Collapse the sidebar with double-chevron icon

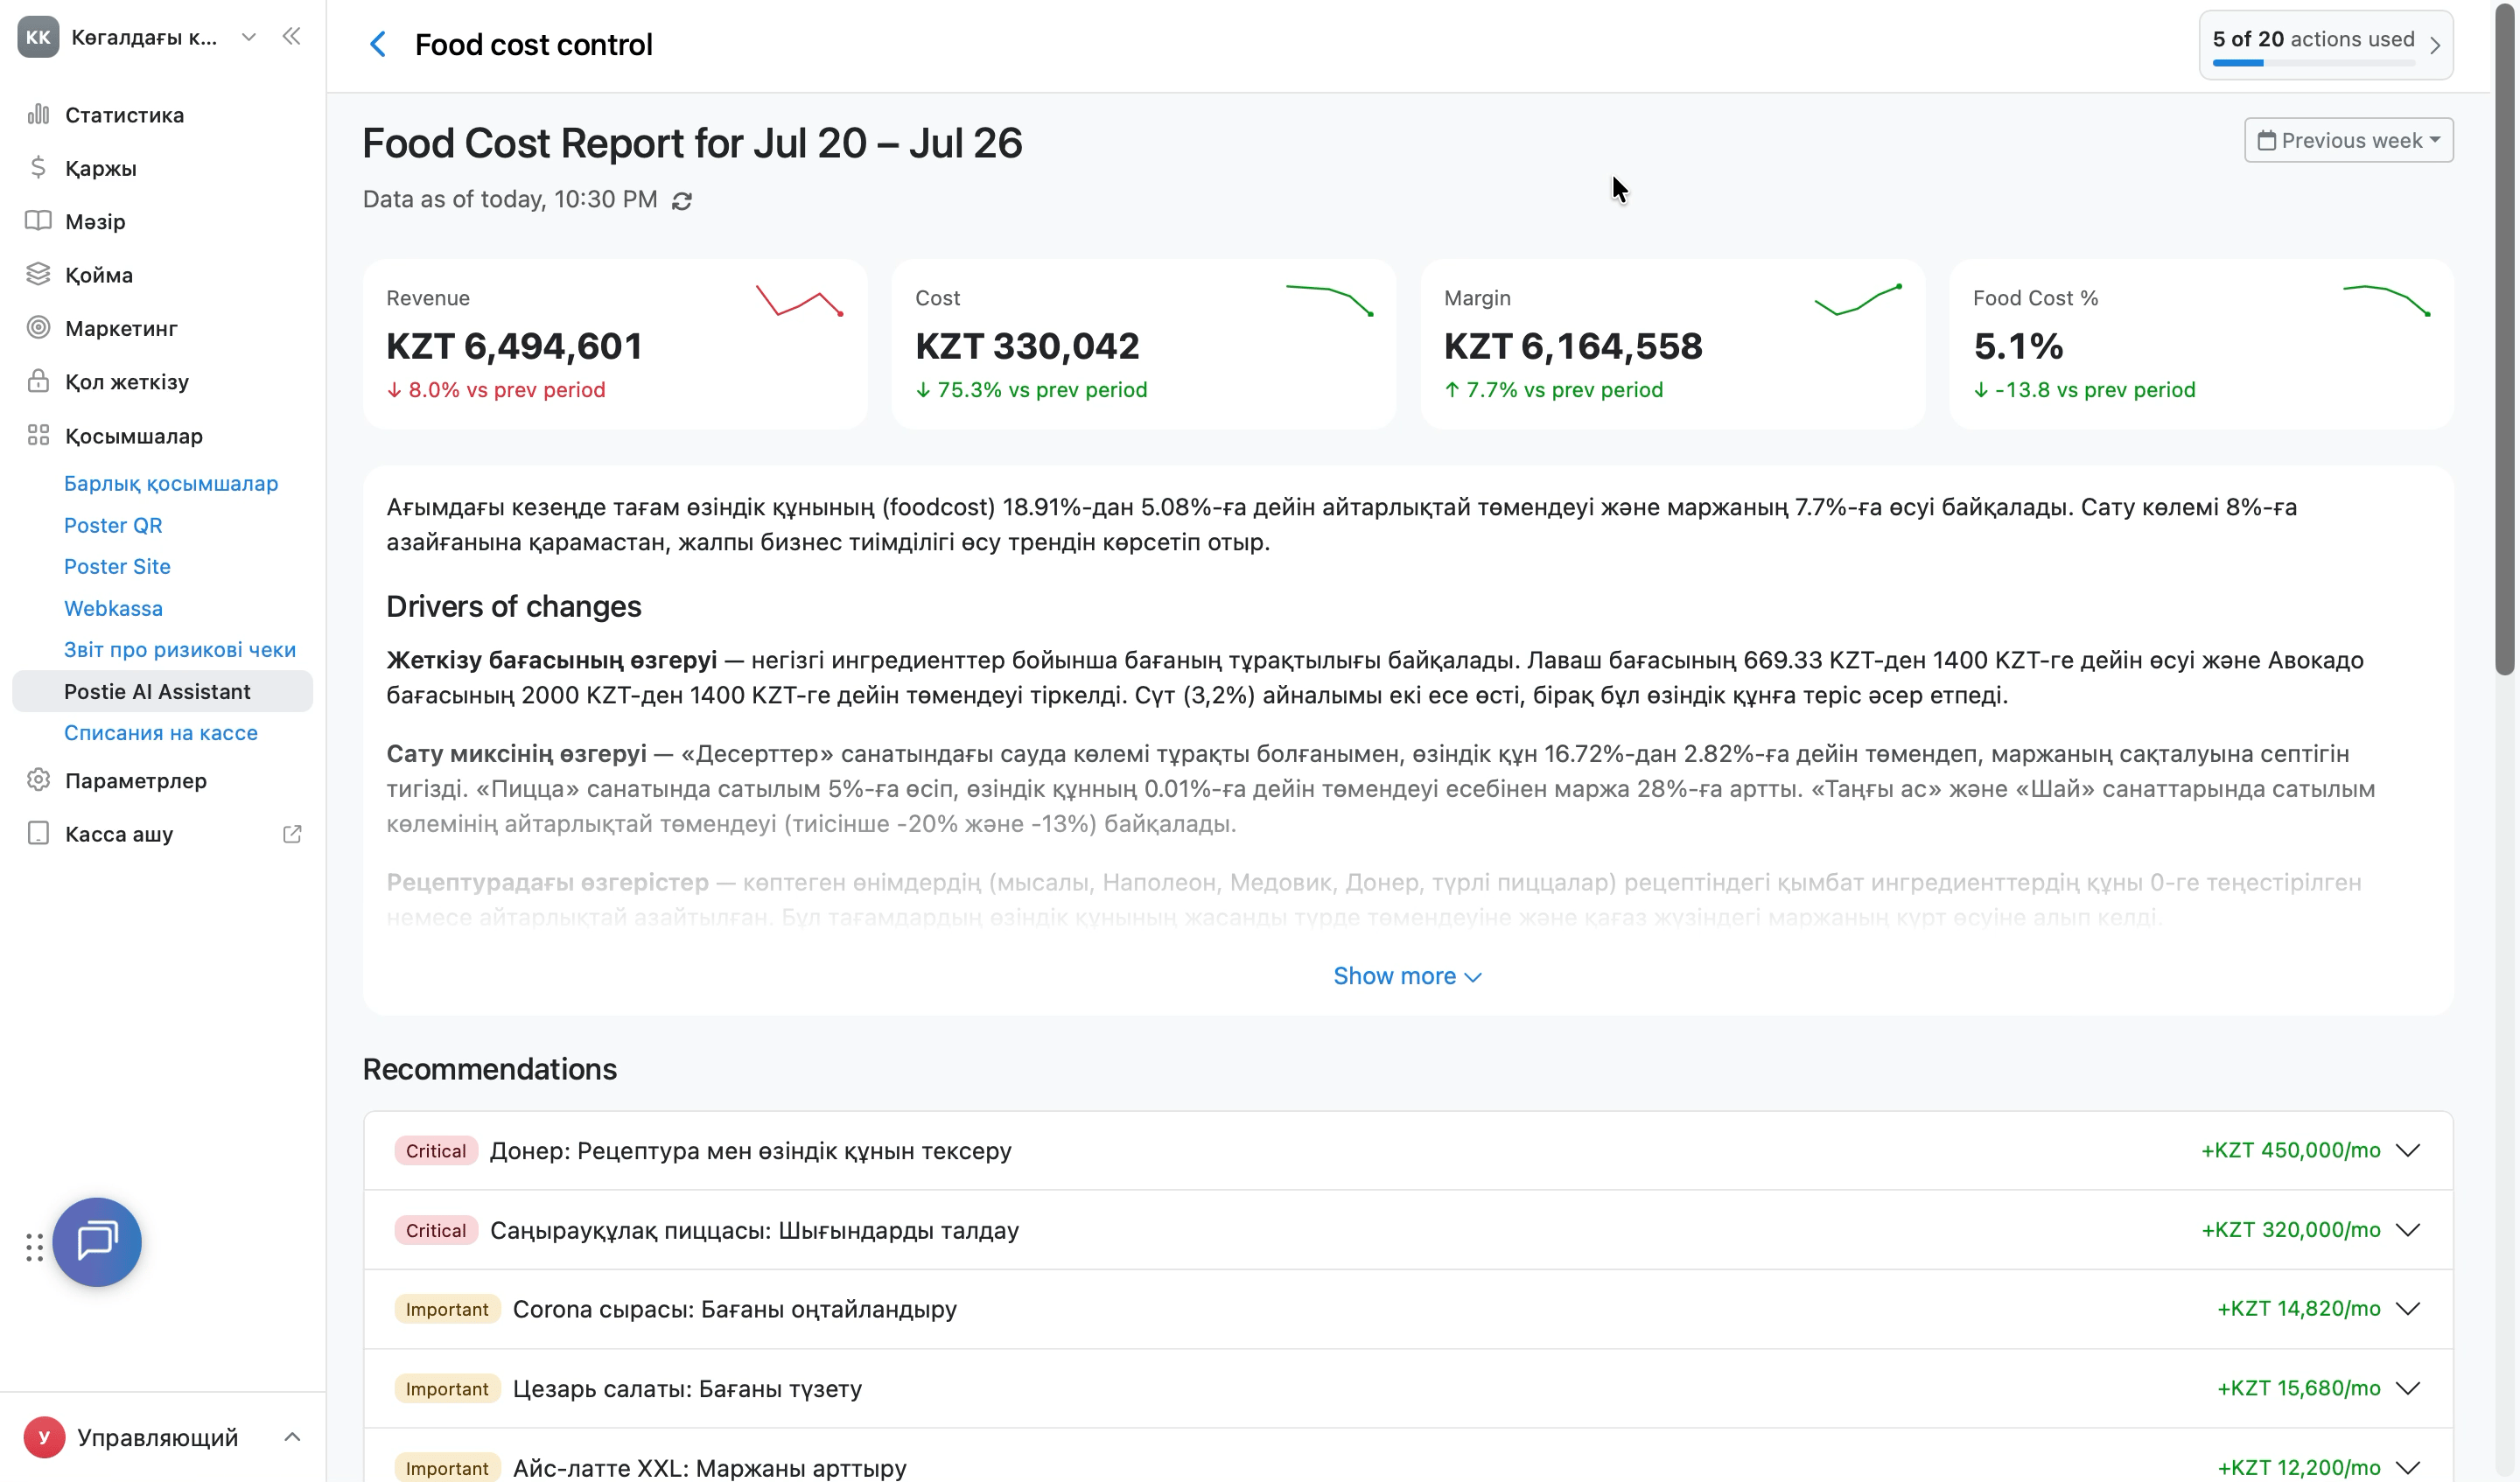pos(291,37)
